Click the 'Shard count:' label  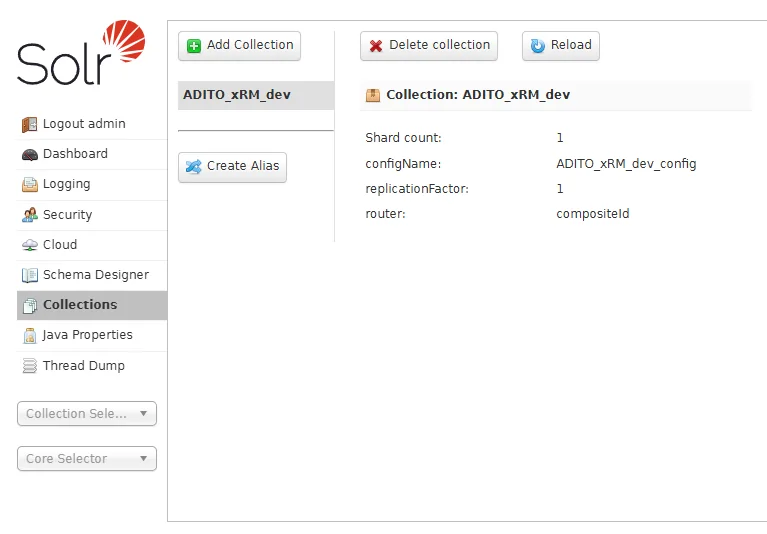pos(403,138)
